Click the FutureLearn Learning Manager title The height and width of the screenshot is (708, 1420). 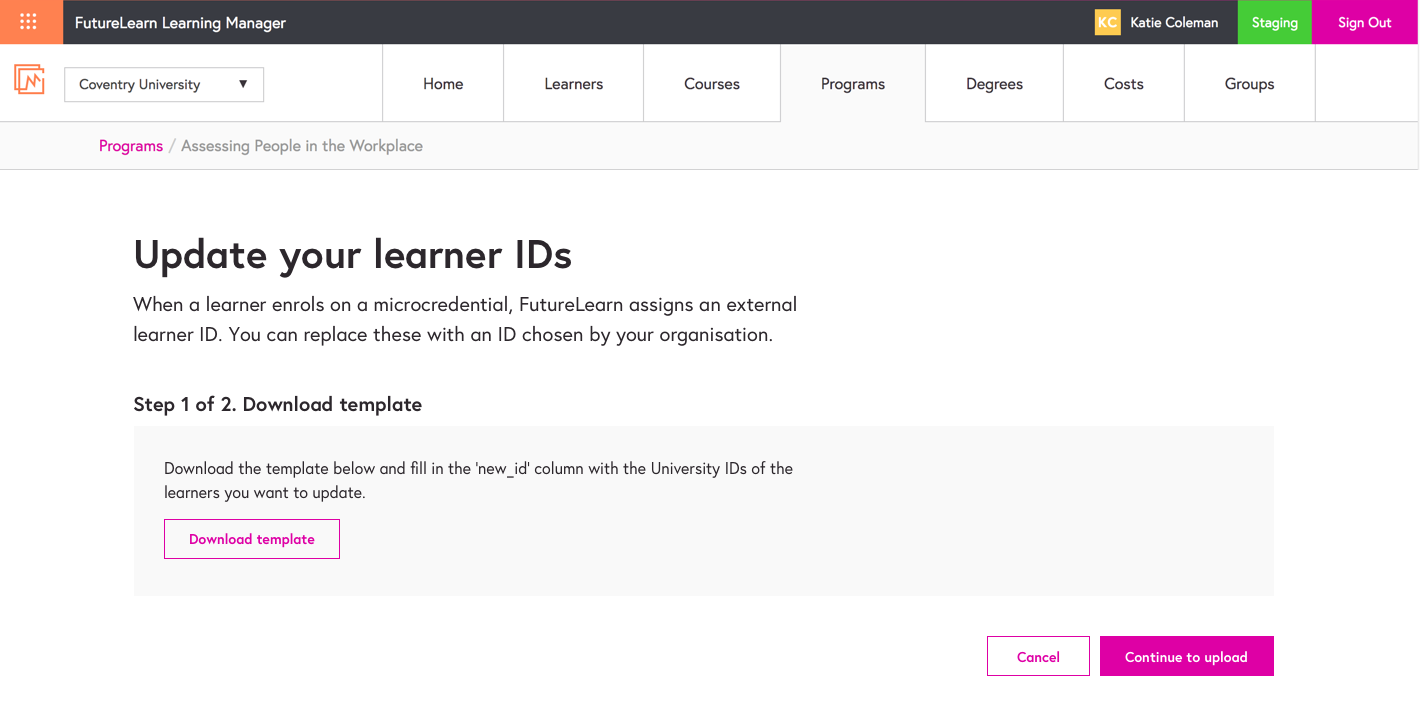click(x=180, y=22)
